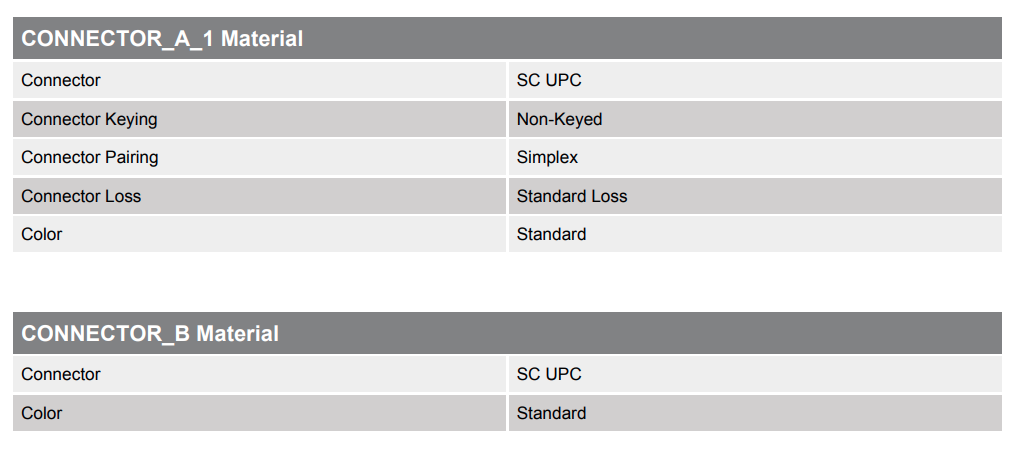The width and height of the screenshot is (1017, 456).
Task: Select the Simplex value
Action: [547, 157]
